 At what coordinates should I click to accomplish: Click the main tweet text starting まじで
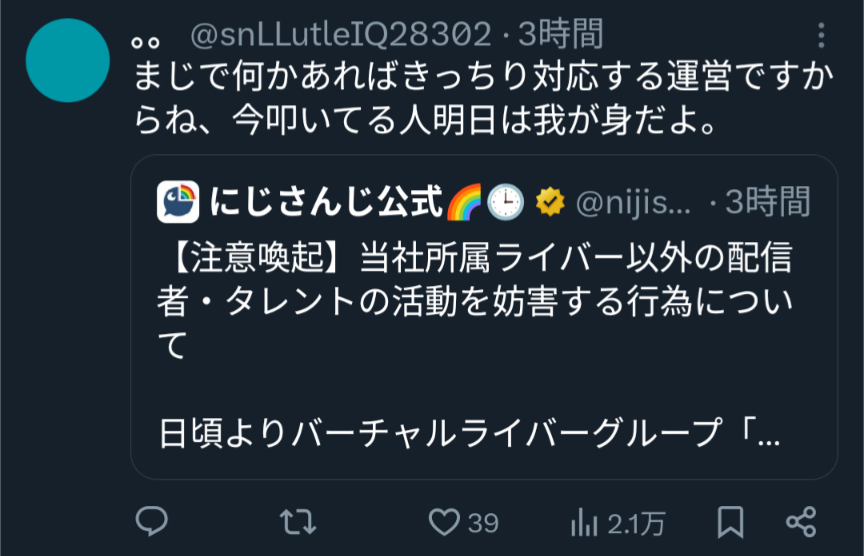(x=483, y=98)
